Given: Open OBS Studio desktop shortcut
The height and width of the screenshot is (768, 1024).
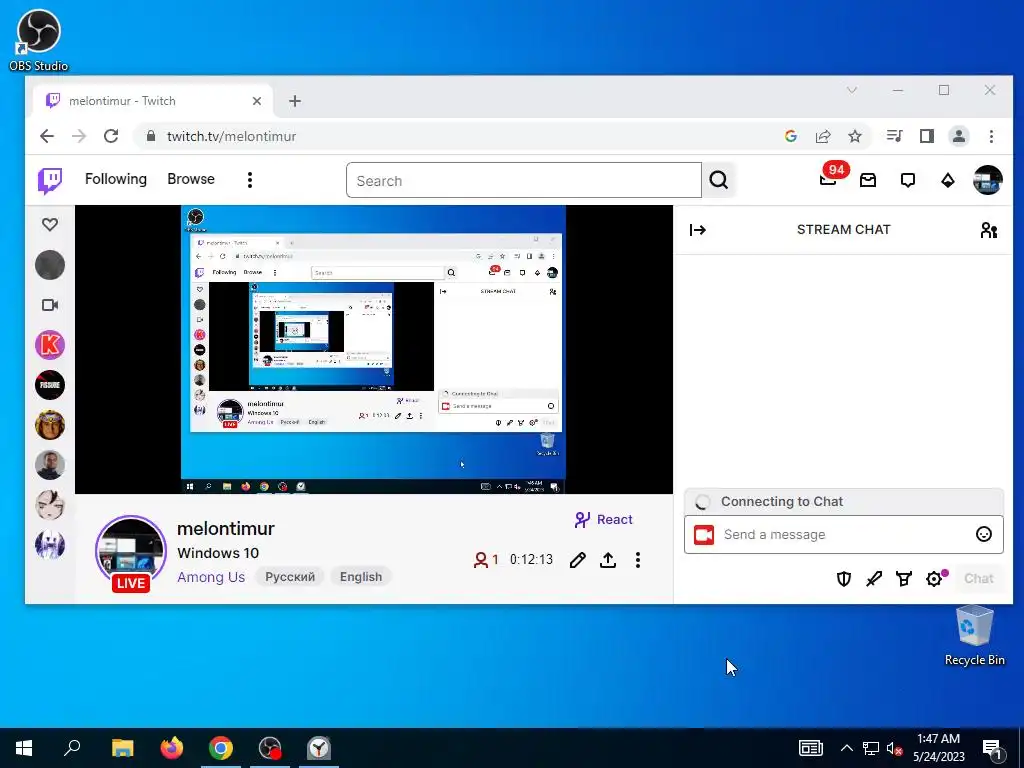Looking at the screenshot, I should point(39,40).
